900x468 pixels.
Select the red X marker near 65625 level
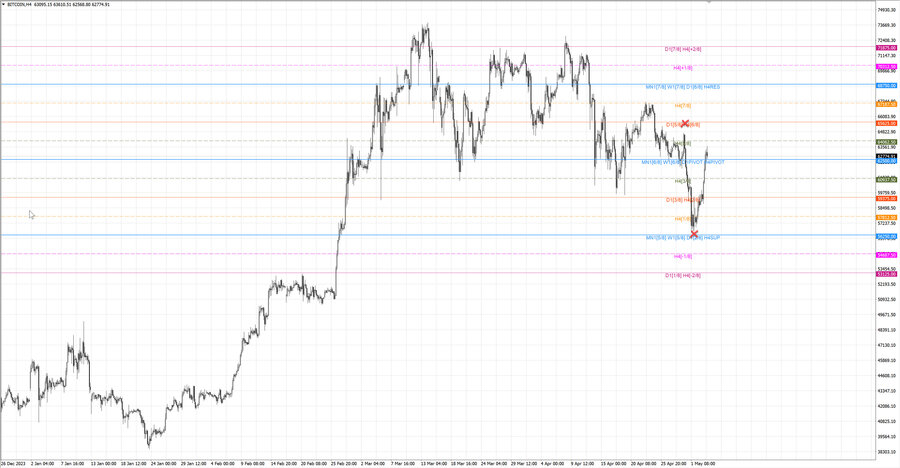pyautogui.click(x=685, y=123)
